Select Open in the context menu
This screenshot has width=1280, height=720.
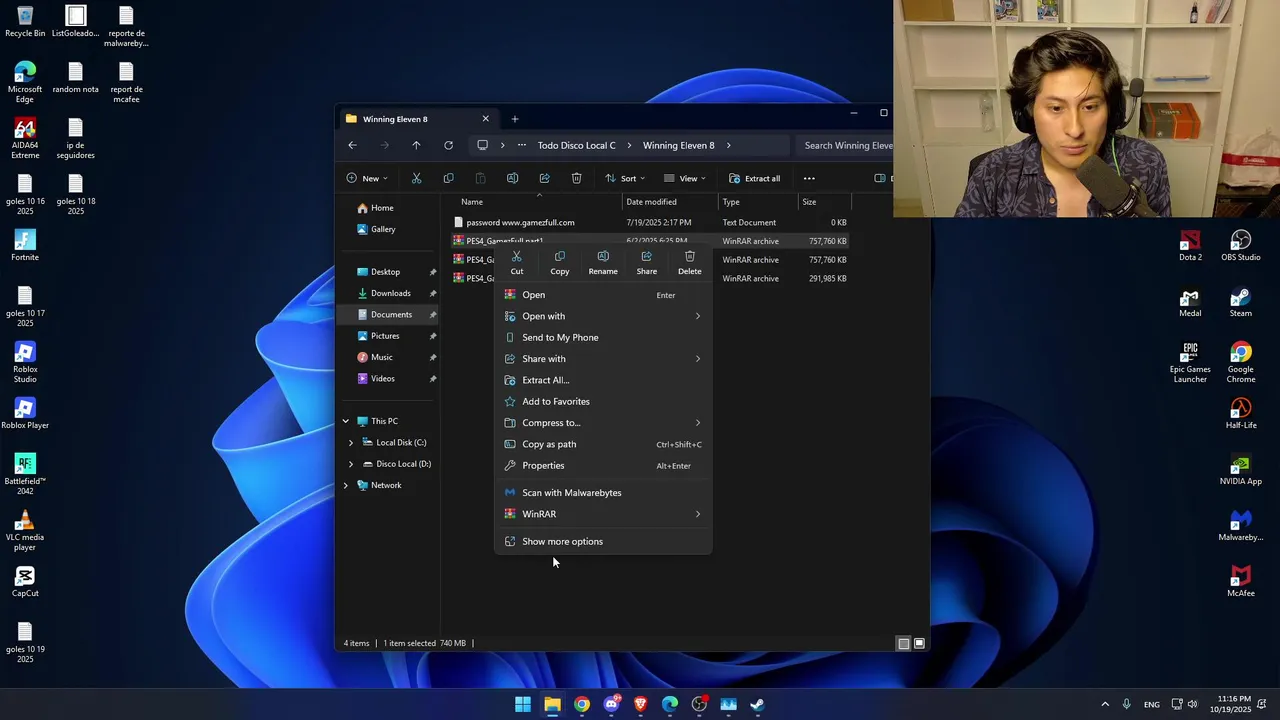pos(603,295)
